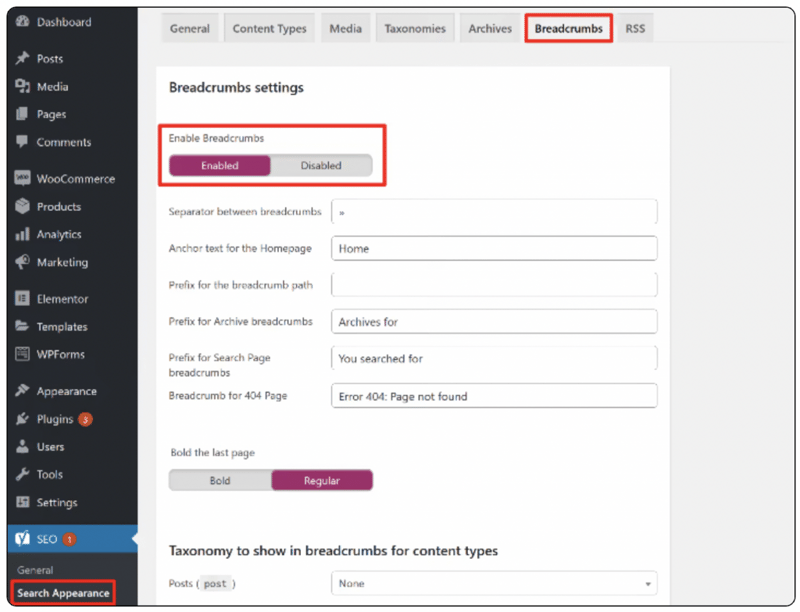The image size is (800, 612).
Task: Click the Breadcrumb for 404 Page field
Action: tap(494, 396)
